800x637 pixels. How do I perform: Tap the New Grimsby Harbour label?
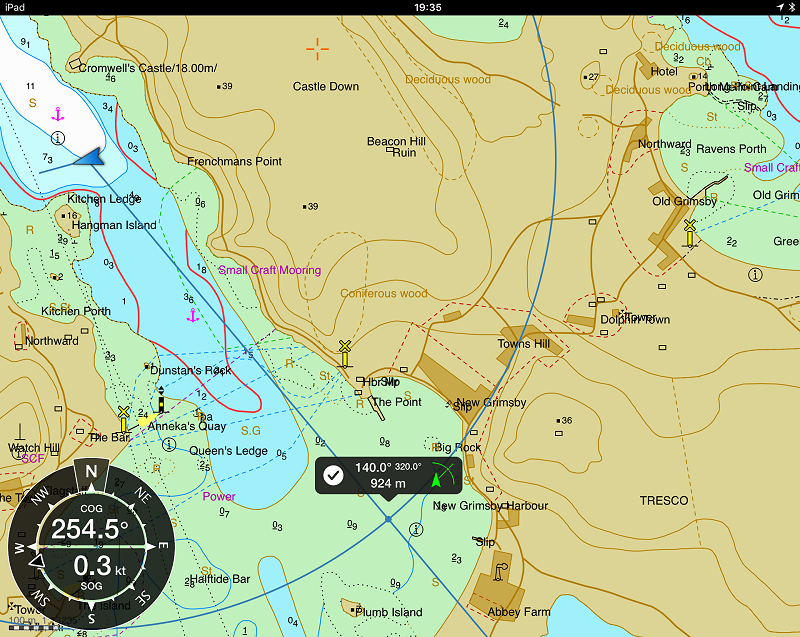pyautogui.click(x=490, y=505)
